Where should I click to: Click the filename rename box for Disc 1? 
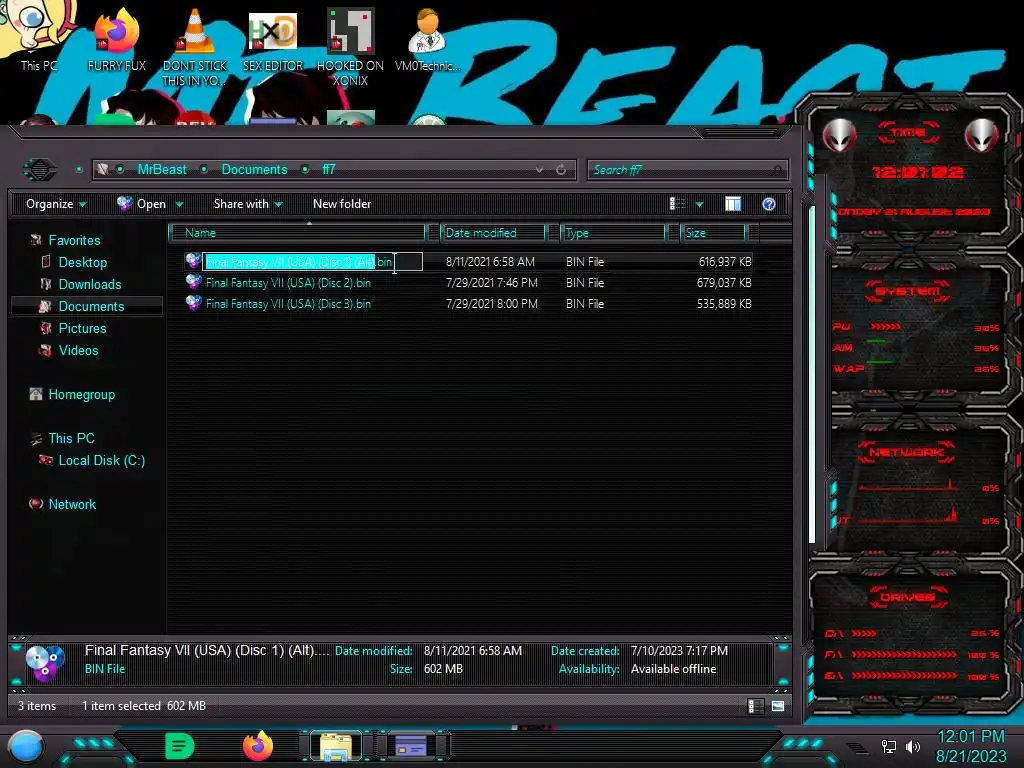pos(312,262)
